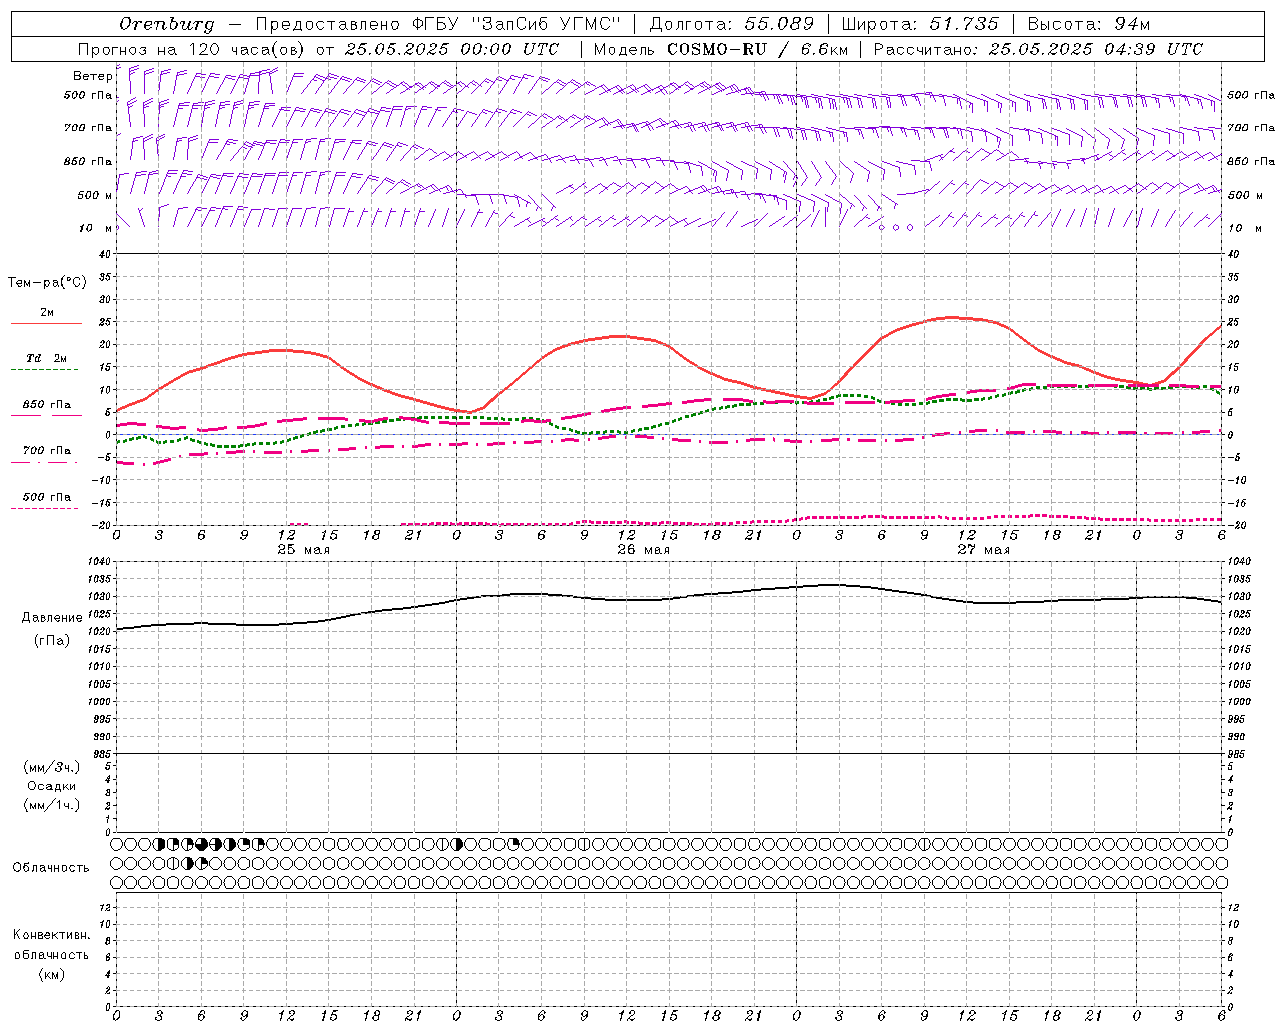
Task: Click the (гПа) unit under Давление
Action: click(52, 641)
